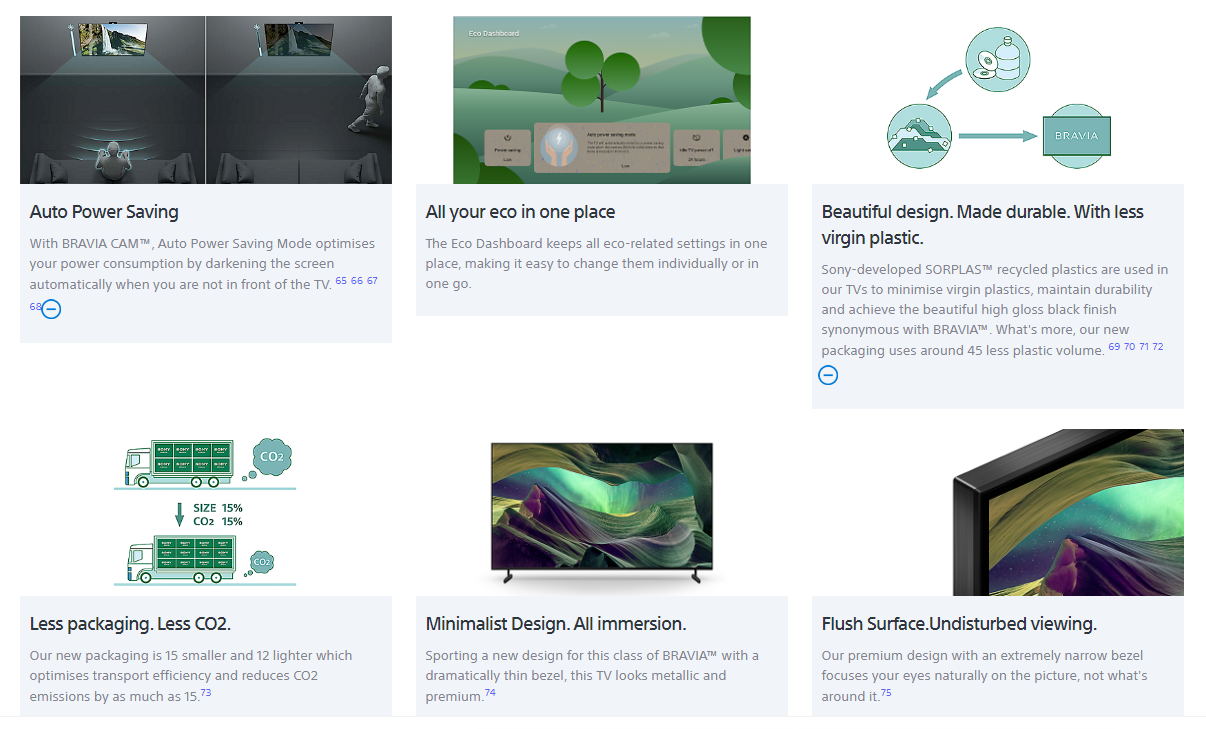Click the "All your eco in one place" heading

520,212
